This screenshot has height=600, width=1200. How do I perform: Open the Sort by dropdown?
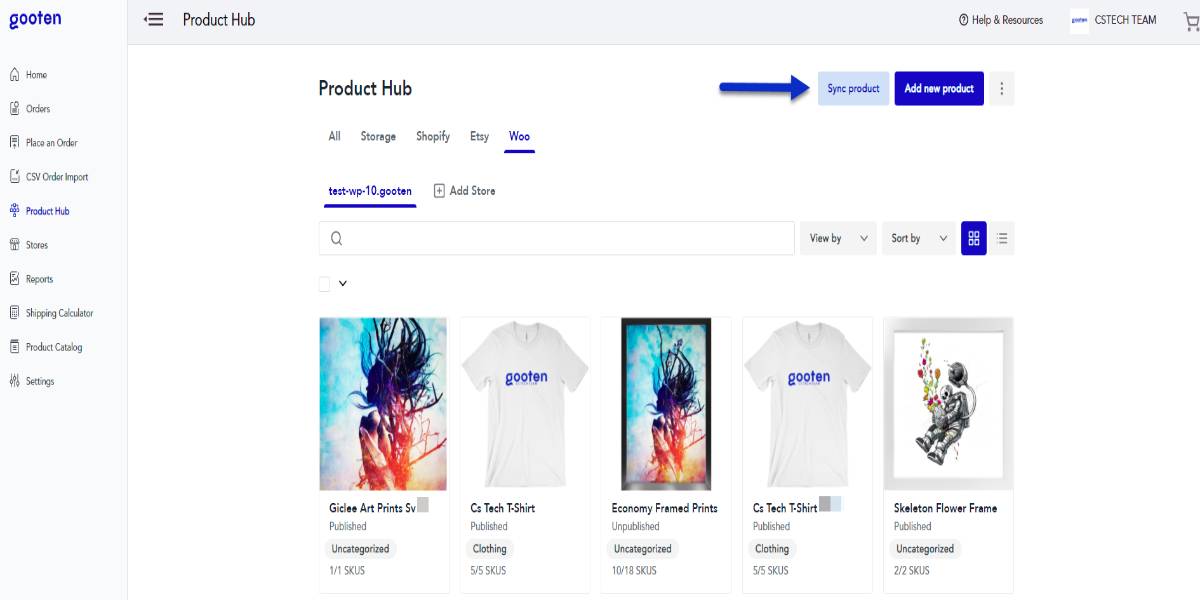click(x=919, y=238)
